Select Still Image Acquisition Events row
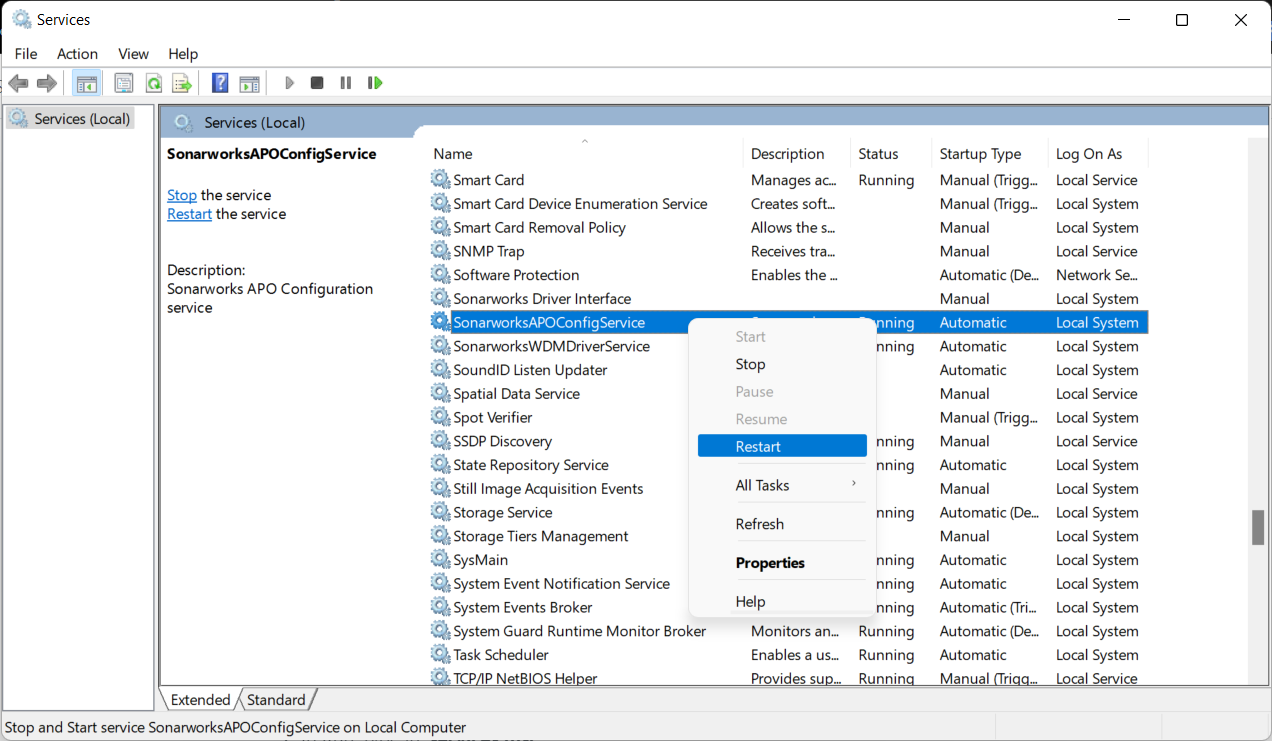Image resolution: width=1272 pixels, height=741 pixels. click(788, 489)
